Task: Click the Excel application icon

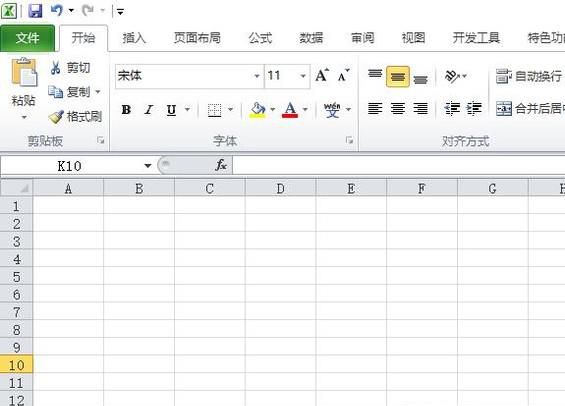Action: [9, 11]
